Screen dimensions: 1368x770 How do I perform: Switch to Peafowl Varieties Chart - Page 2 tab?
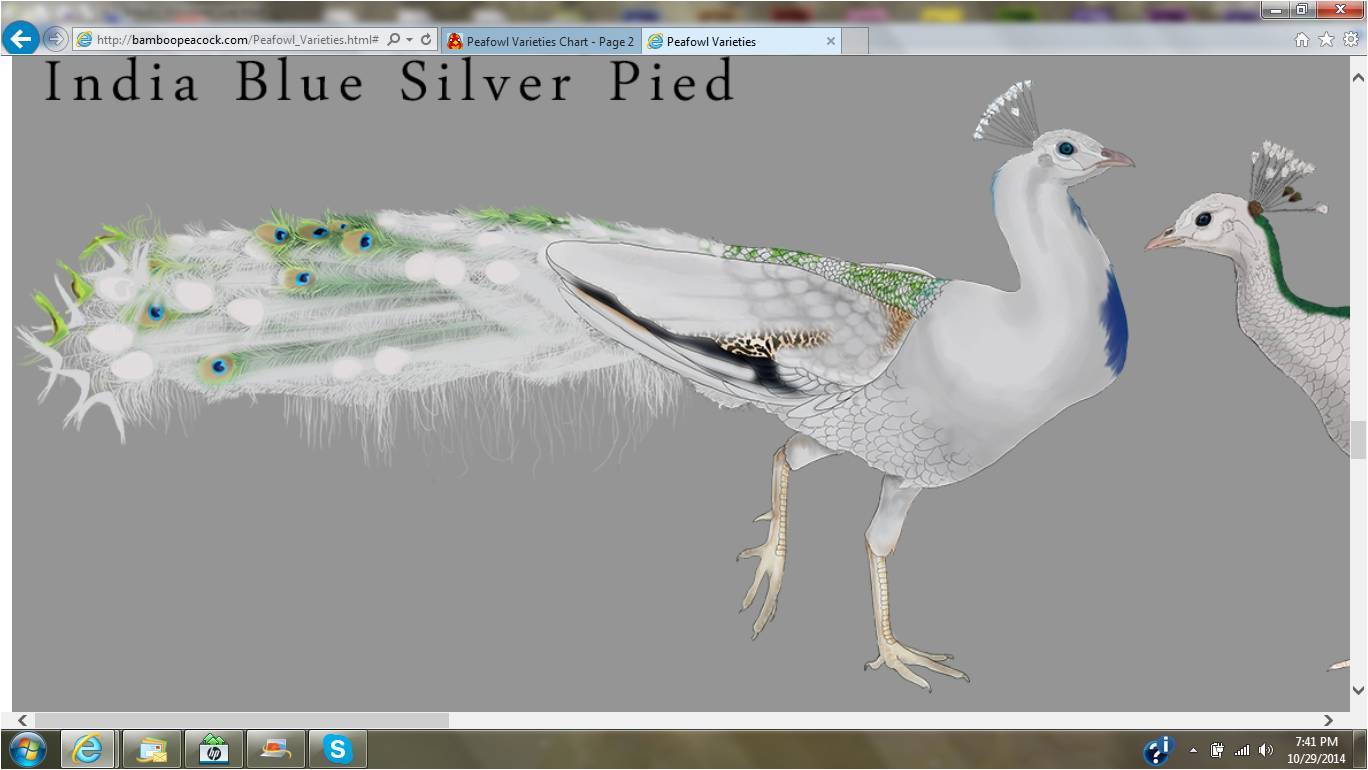pyautogui.click(x=540, y=41)
